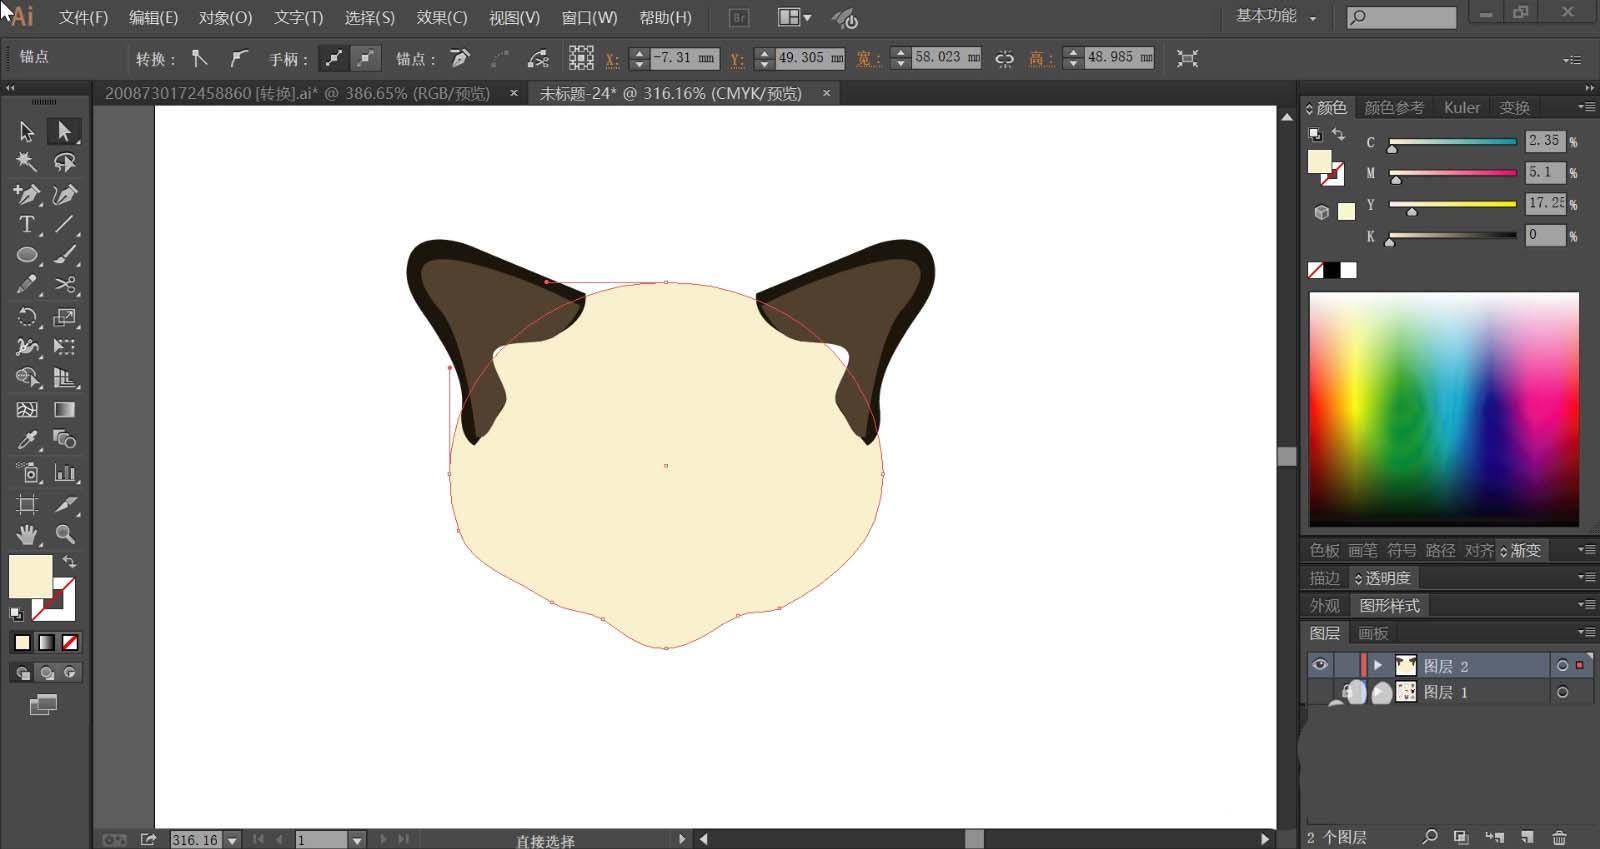Open the 效果(C) menu
The width and height of the screenshot is (1600, 849).
coord(441,18)
